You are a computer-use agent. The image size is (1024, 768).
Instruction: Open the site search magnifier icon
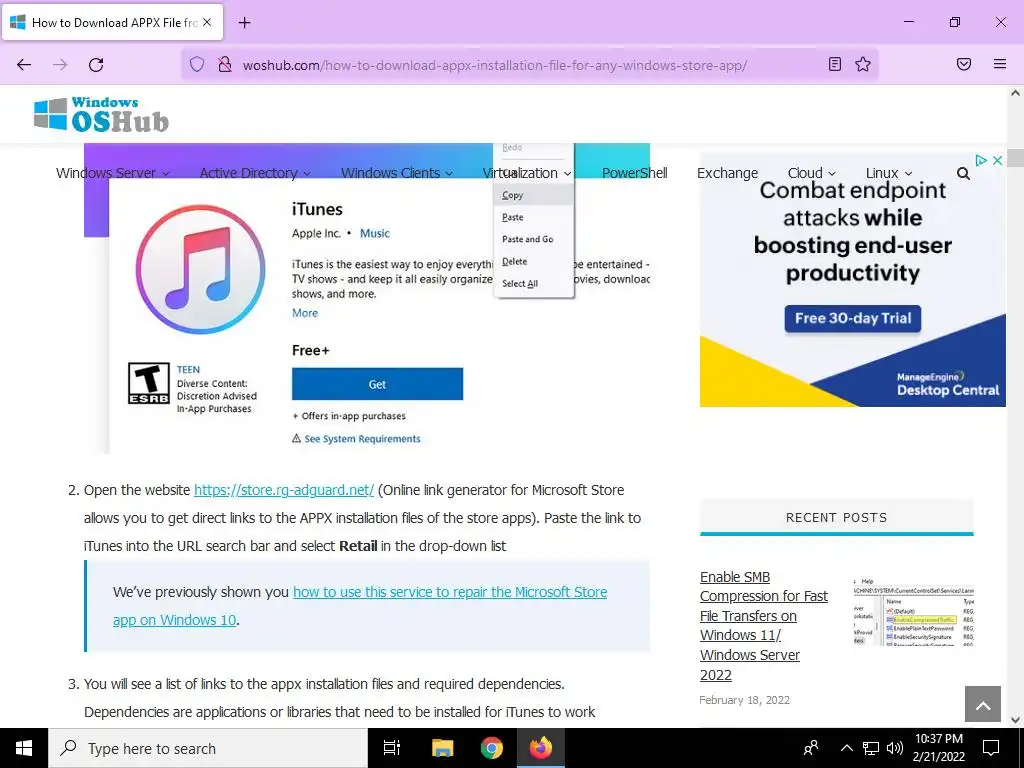963,173
